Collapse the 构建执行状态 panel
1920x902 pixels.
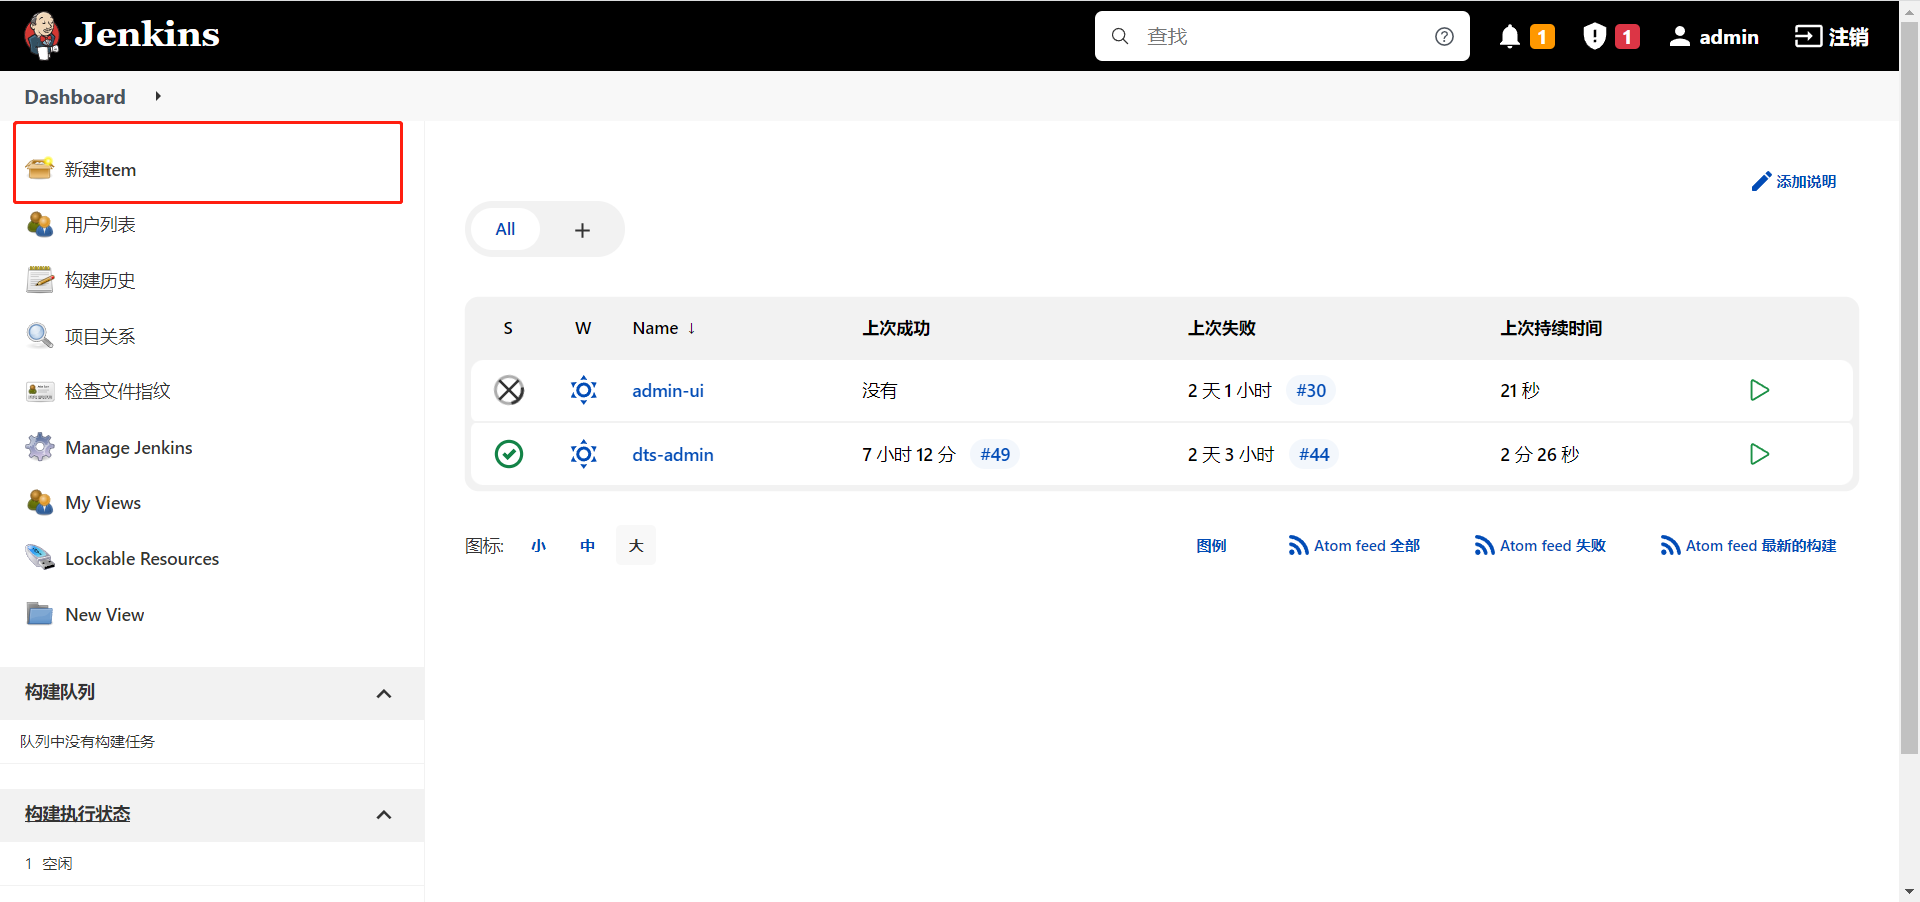tap(384, 815)
